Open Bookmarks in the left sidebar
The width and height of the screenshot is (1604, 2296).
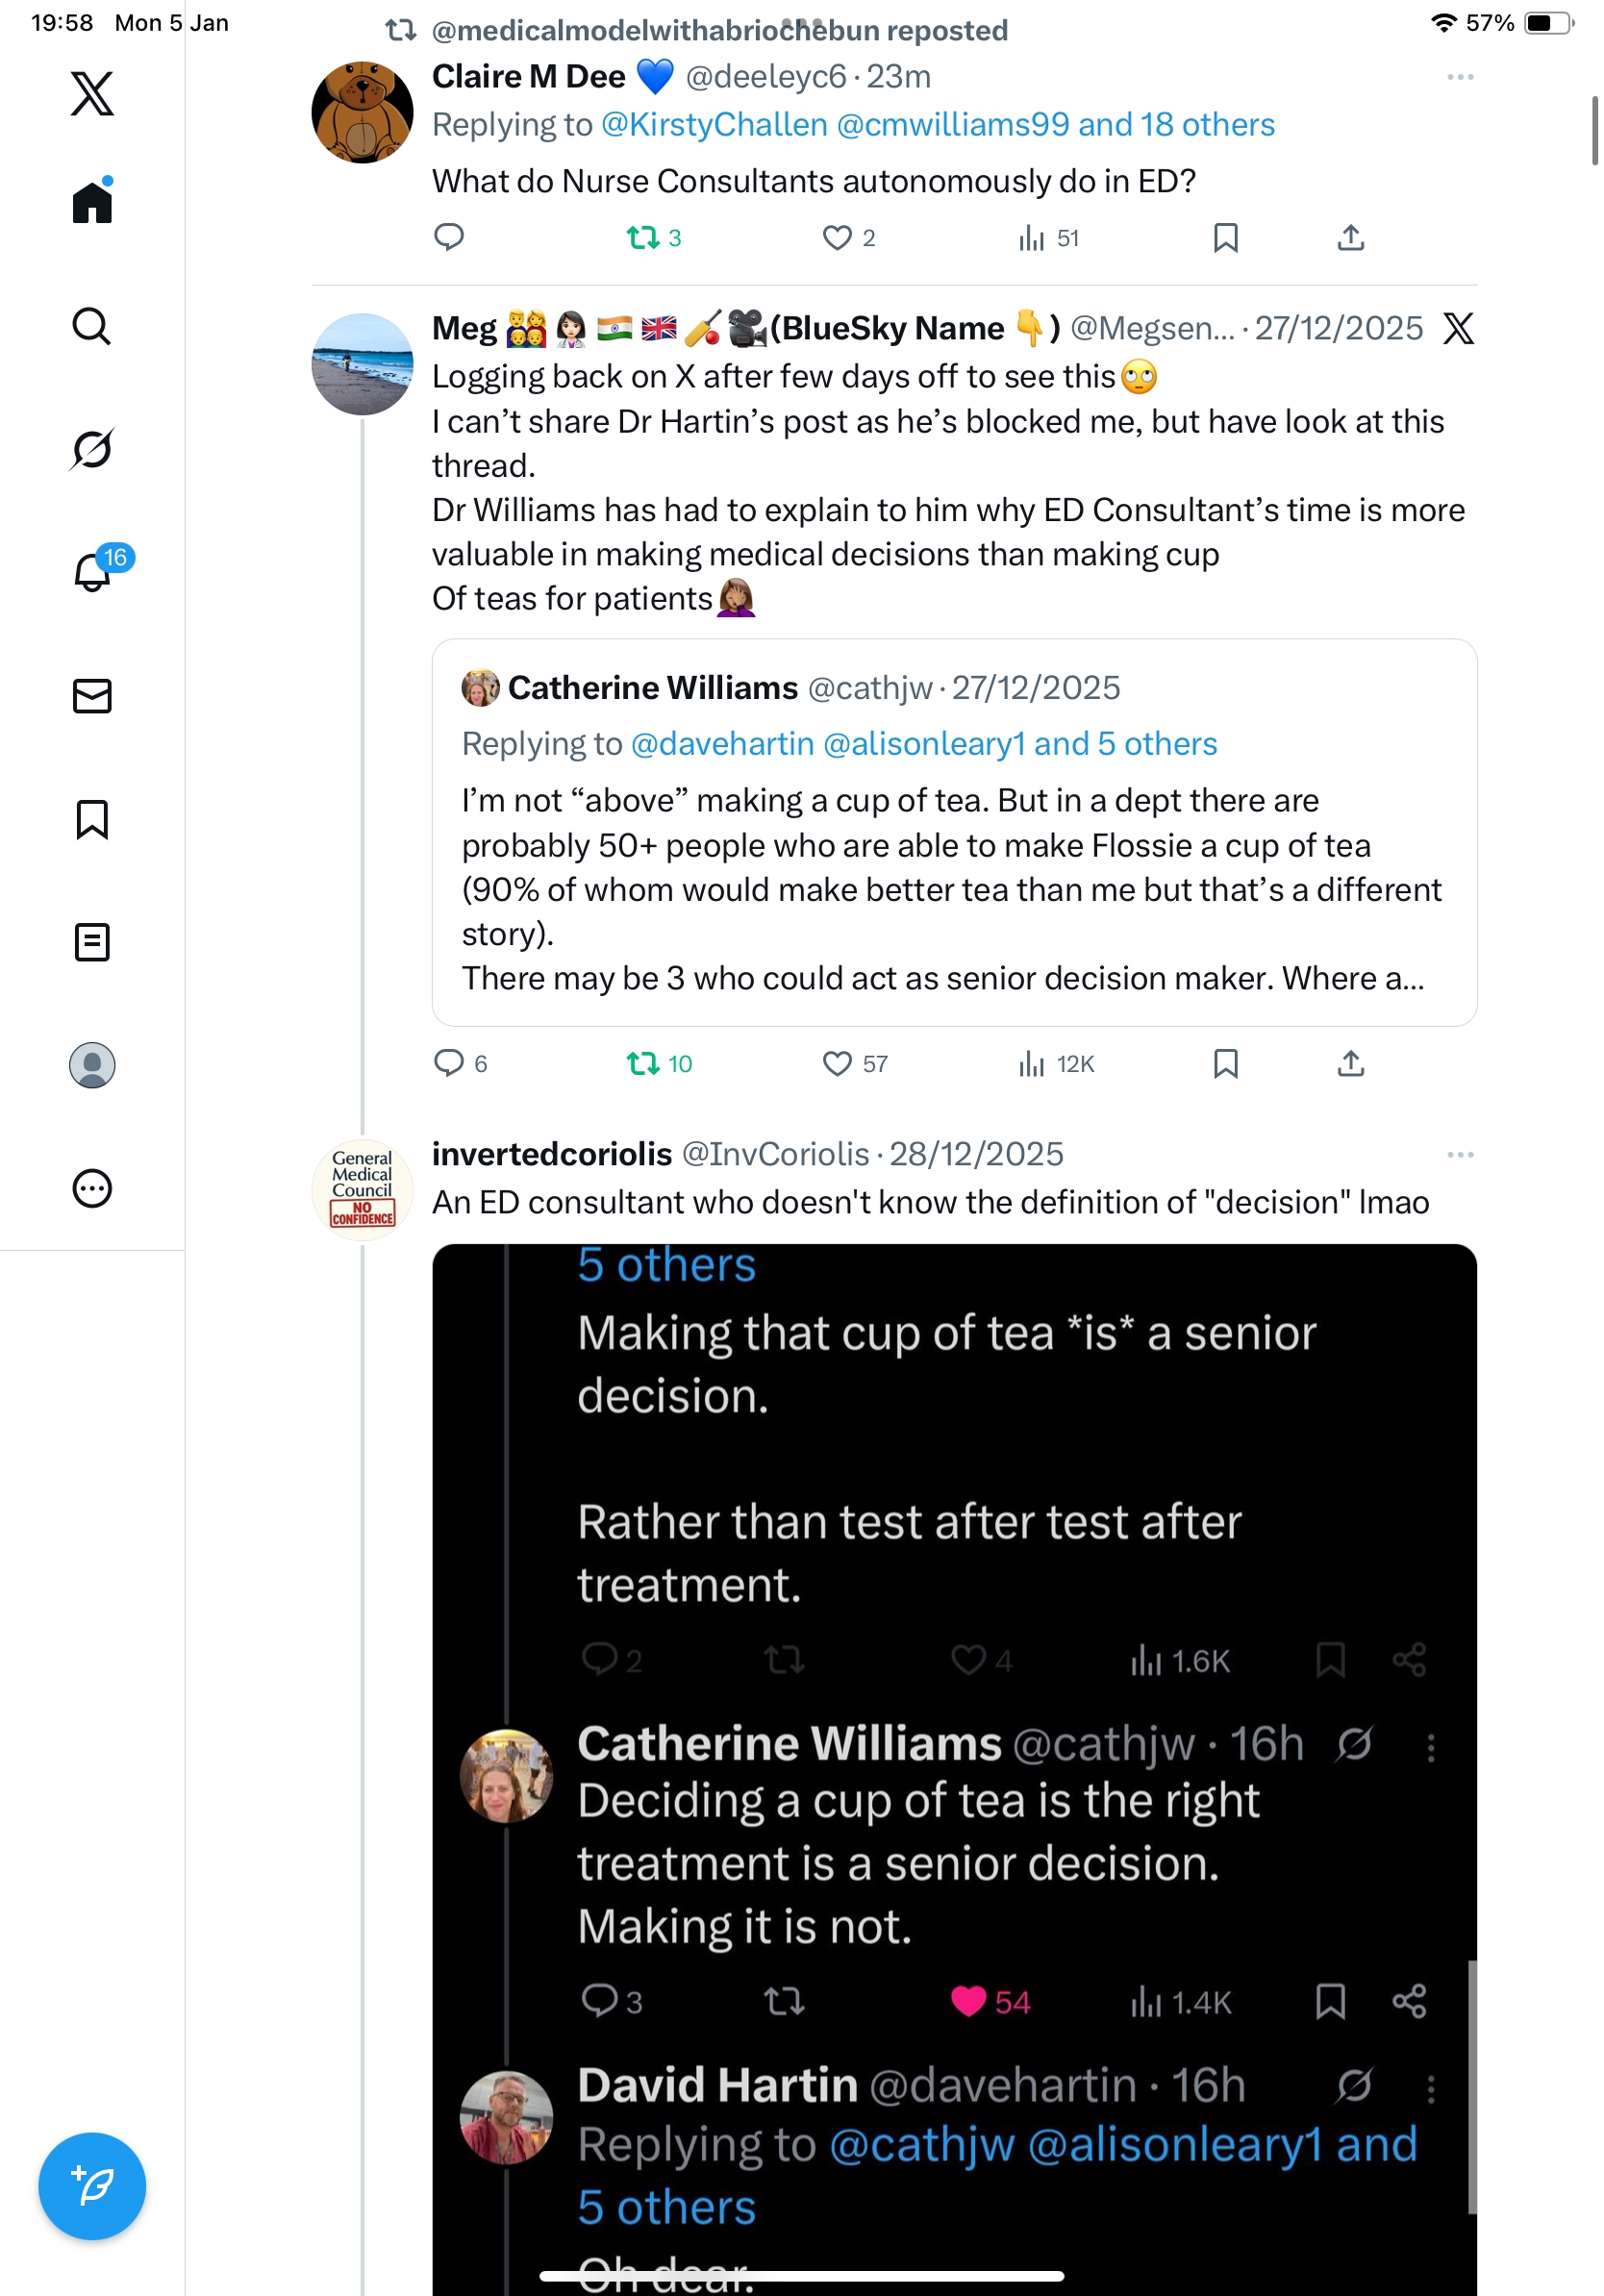[x=92, y=819]
